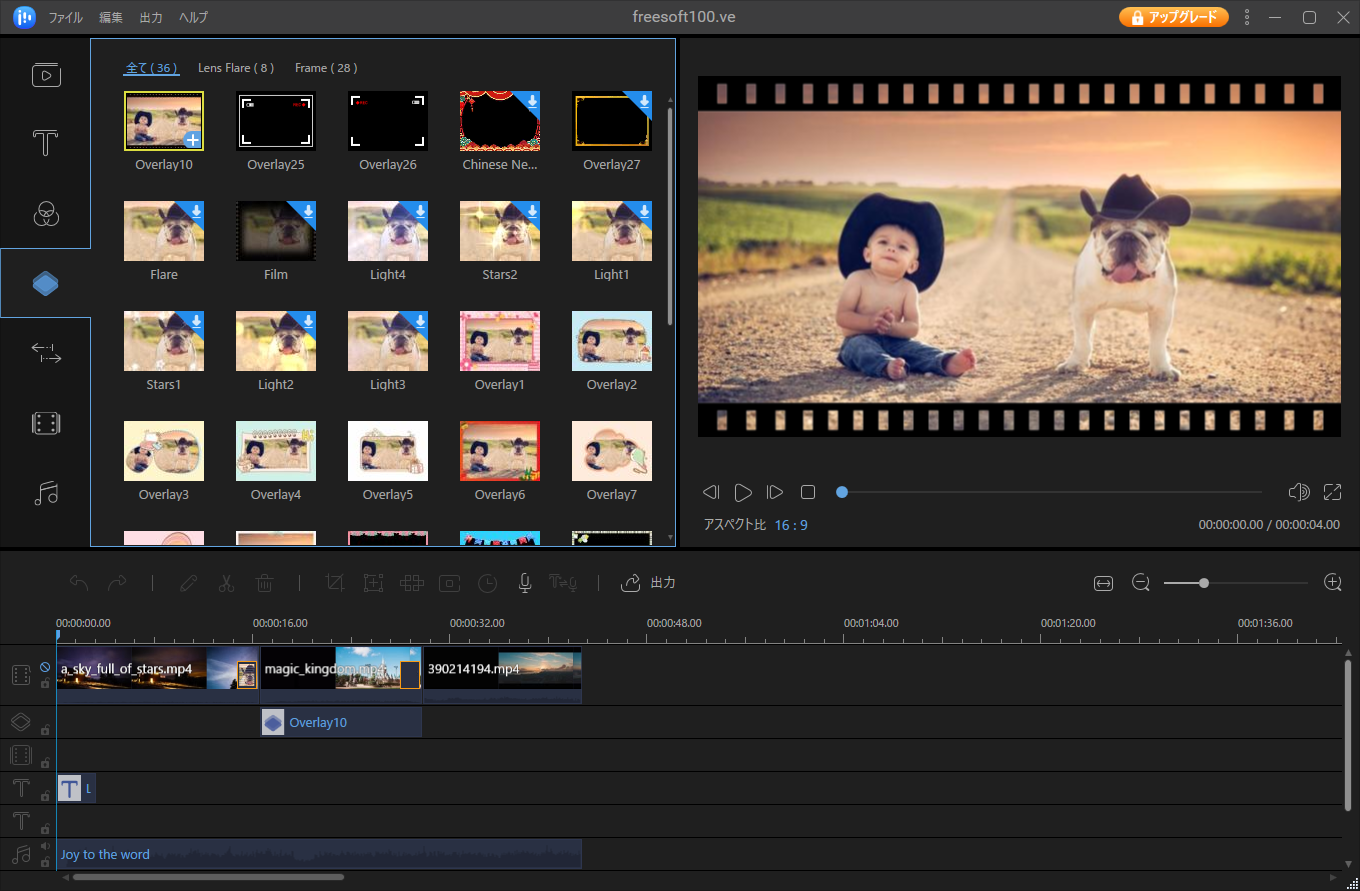Viewport: 1360px width, 891px height.
Task: Open the speech and text converter tool
Action: click(x=565, y=583)
